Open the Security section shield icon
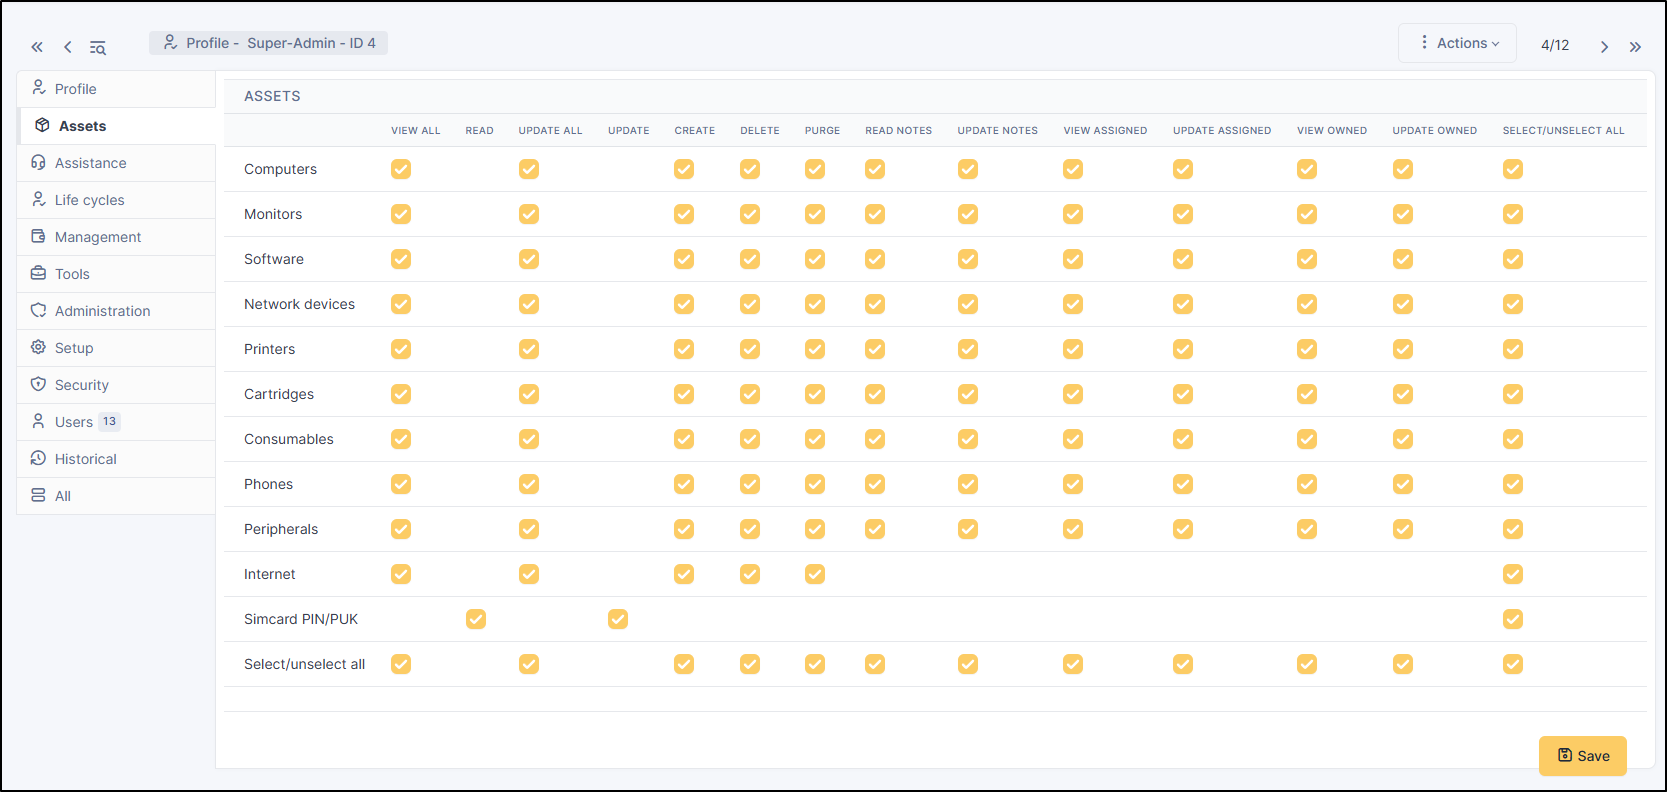Screen dimensions: 1667x792 click(x=39, y=384)
